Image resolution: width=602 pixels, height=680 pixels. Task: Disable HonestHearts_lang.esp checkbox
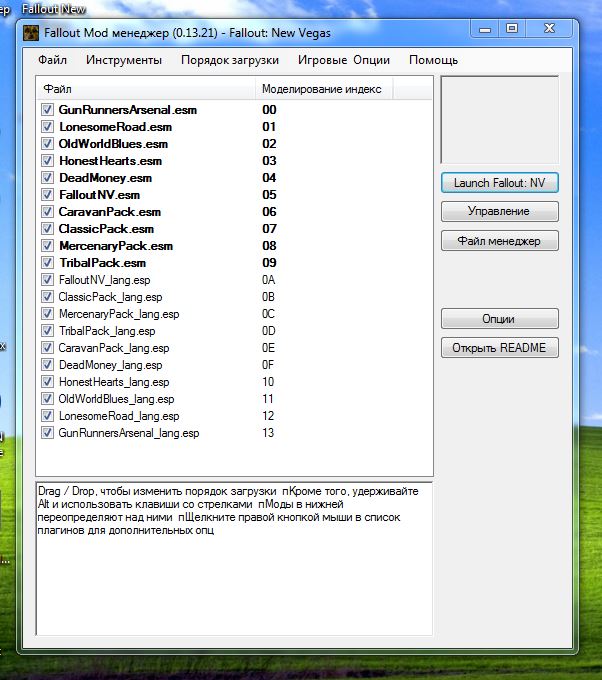pyautogui.click(x=47, y=382)
